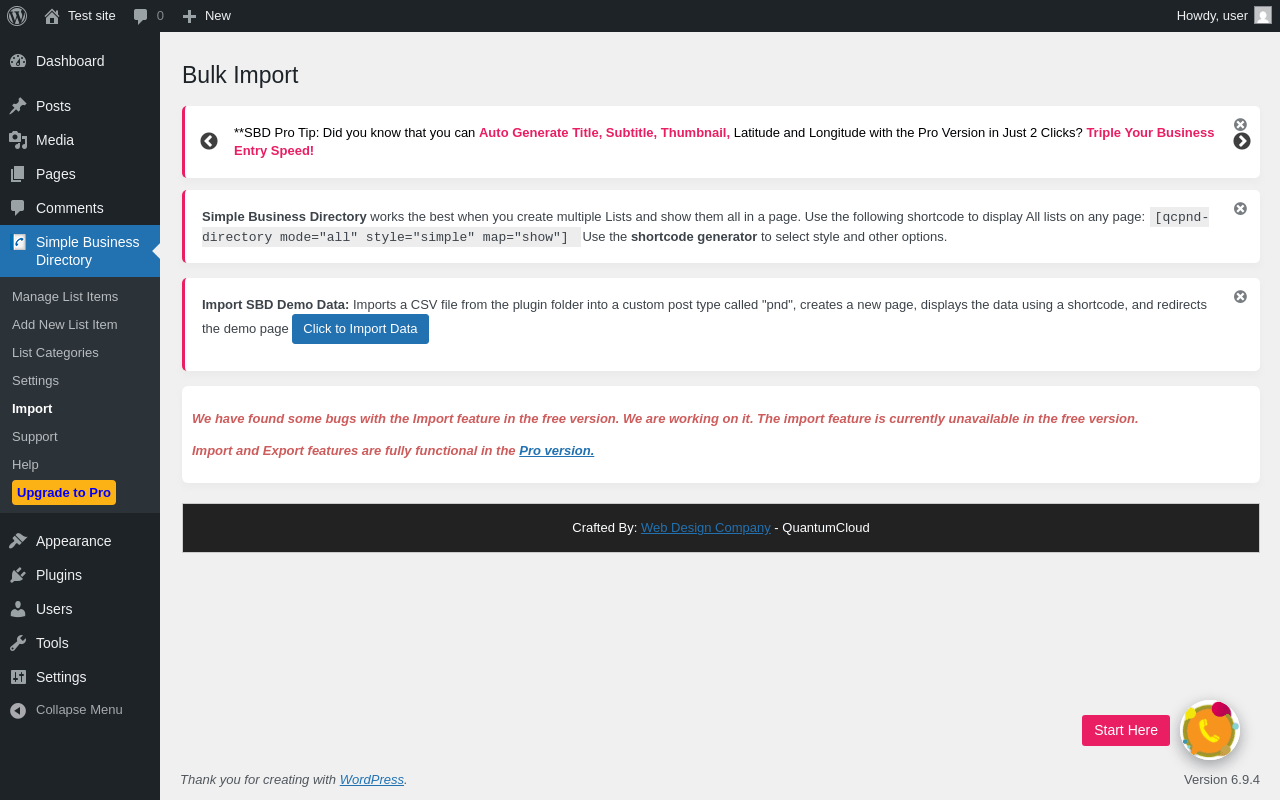Dismiss the shortcode info notice

[x=1240, y=209]
